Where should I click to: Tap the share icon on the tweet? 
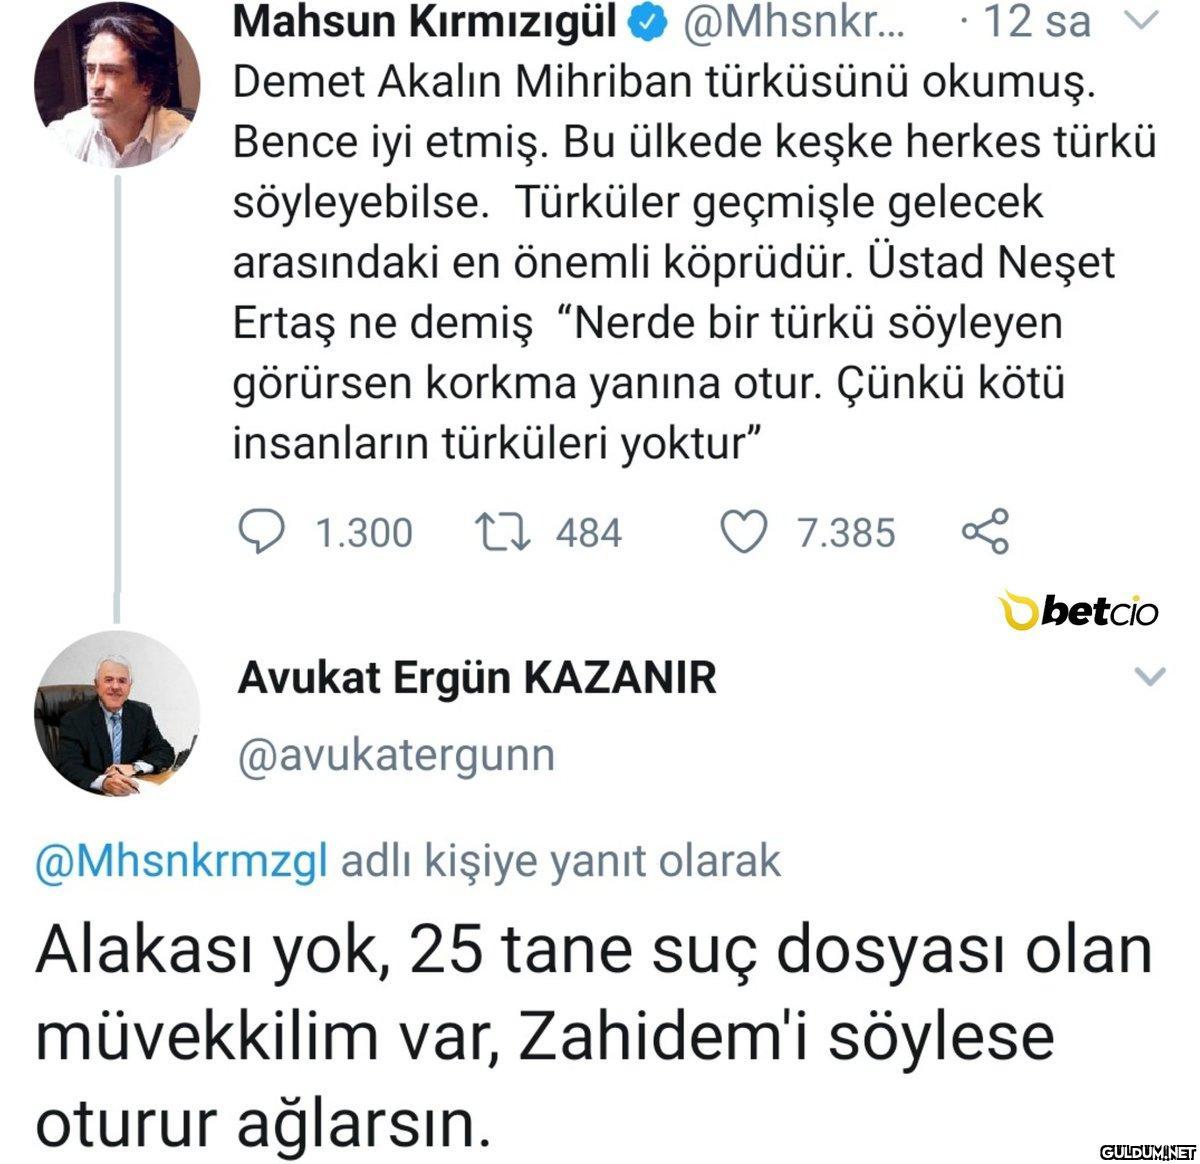point(986,532)
